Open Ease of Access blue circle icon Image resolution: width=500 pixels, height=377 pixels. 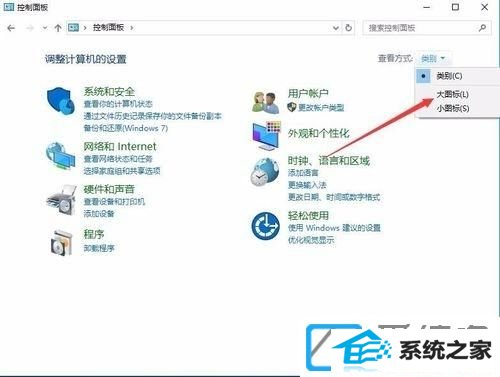(x=265, y=225)
